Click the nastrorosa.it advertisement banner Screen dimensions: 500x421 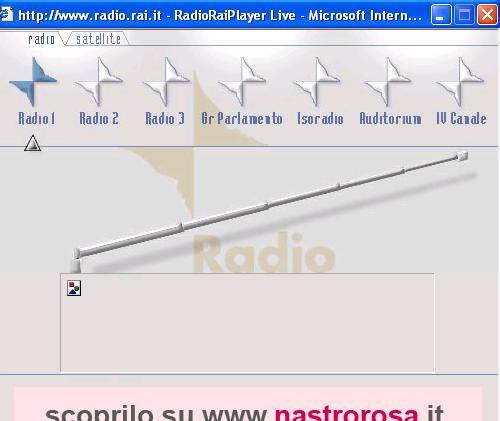(248, 404)
